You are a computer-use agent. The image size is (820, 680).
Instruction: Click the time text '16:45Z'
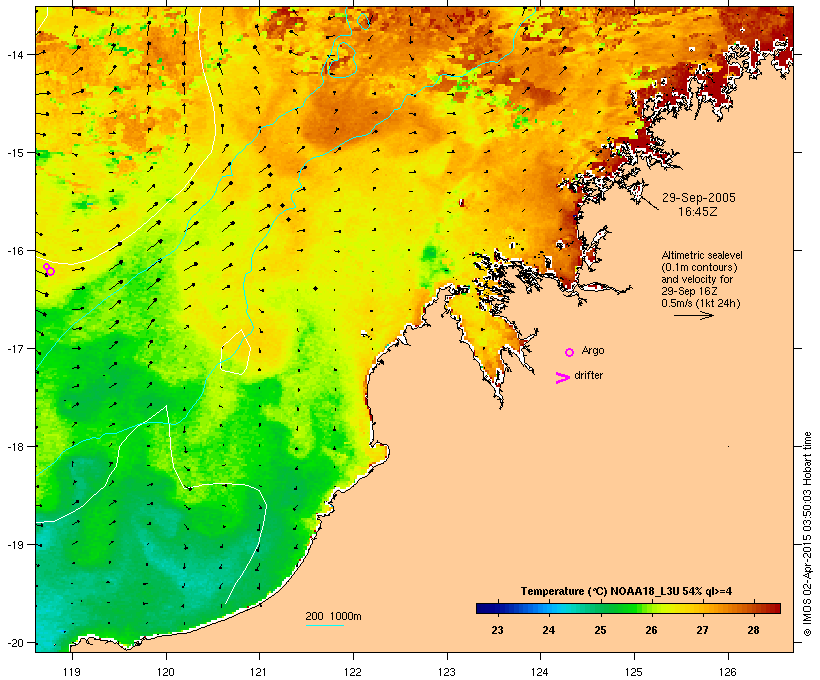tap(698, 212)
